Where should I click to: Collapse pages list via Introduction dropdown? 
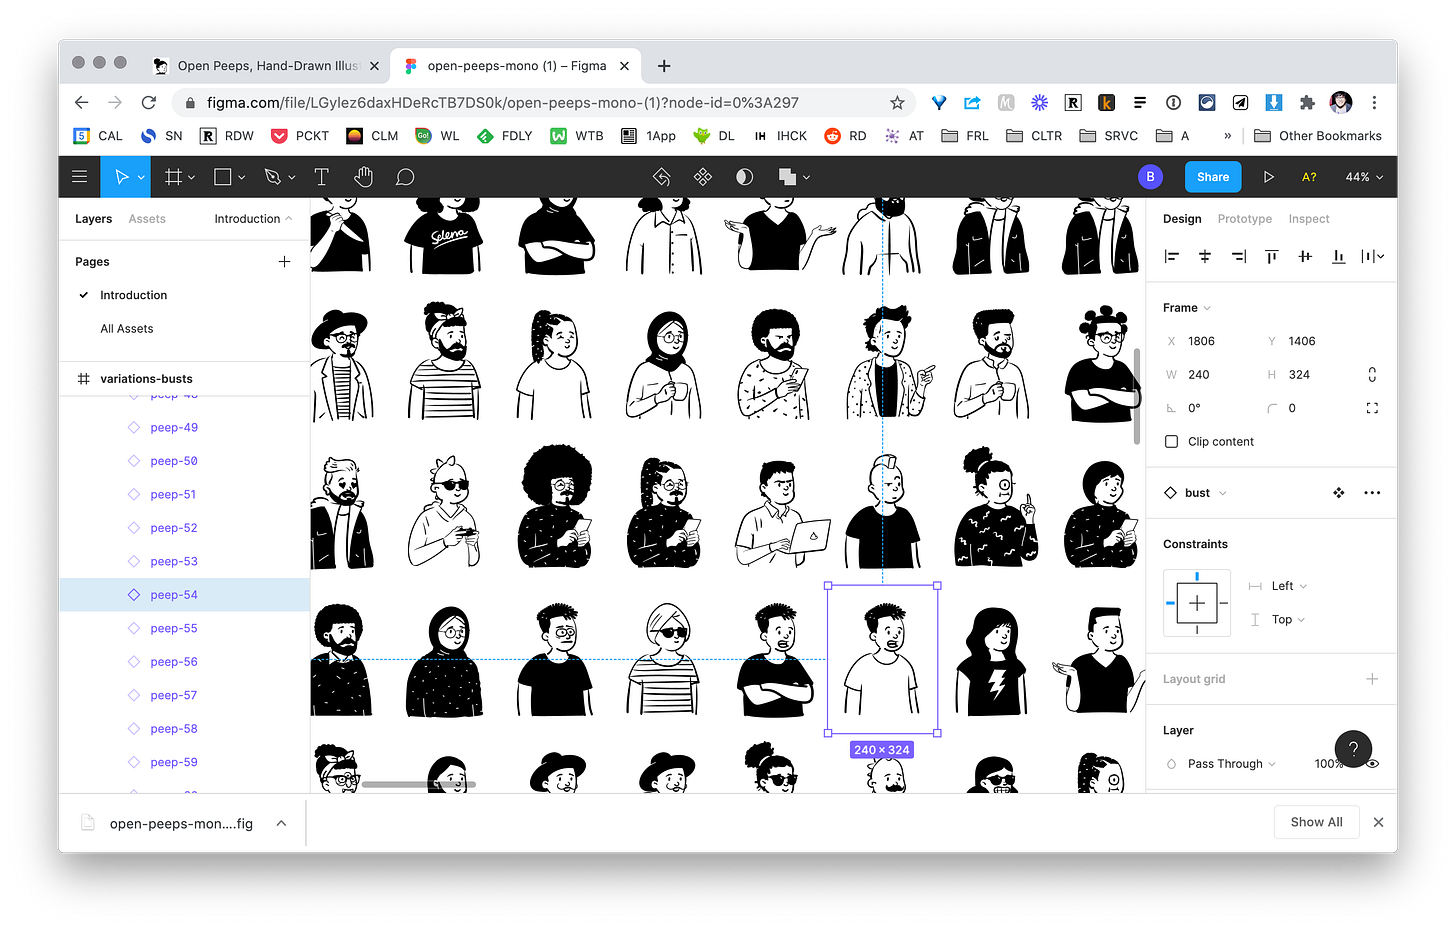pyautogui.click(x=253, y=219)
